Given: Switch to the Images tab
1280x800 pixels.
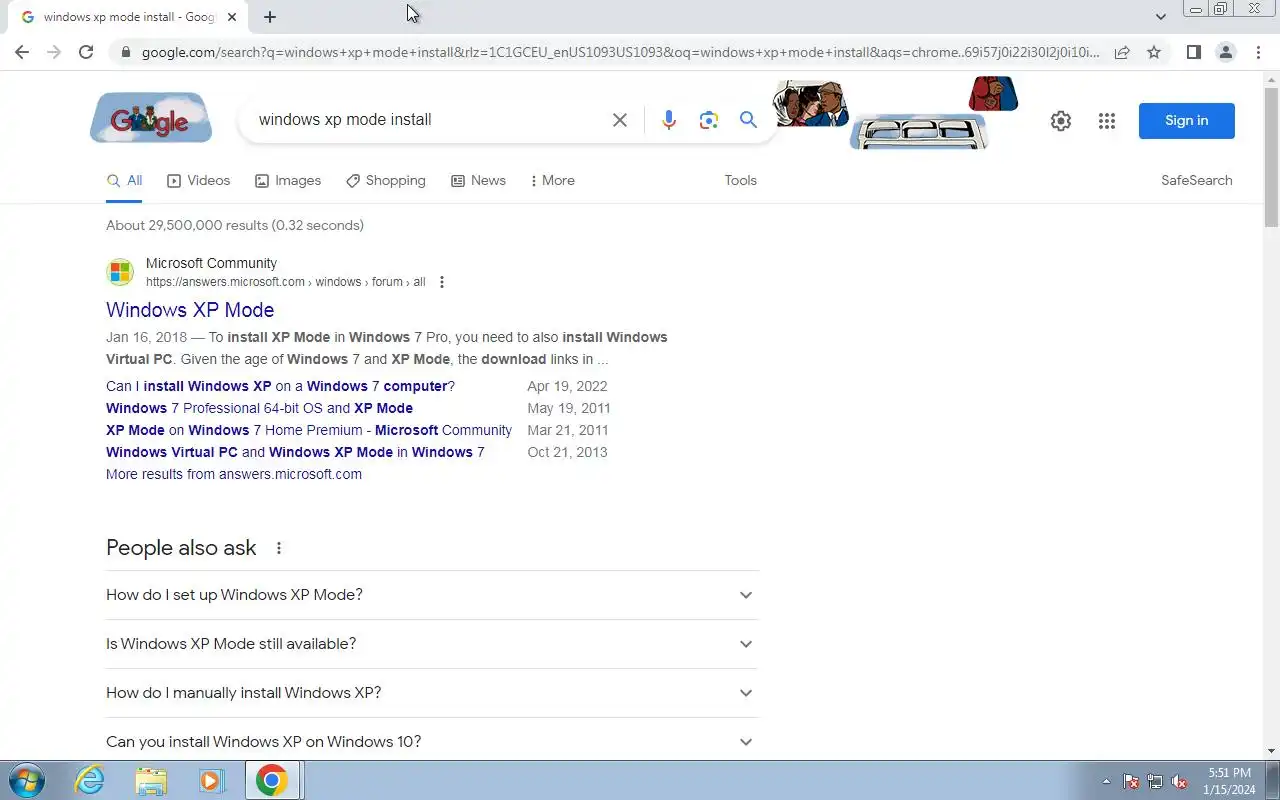Looking at the screenshot, I should click(288, 181).
